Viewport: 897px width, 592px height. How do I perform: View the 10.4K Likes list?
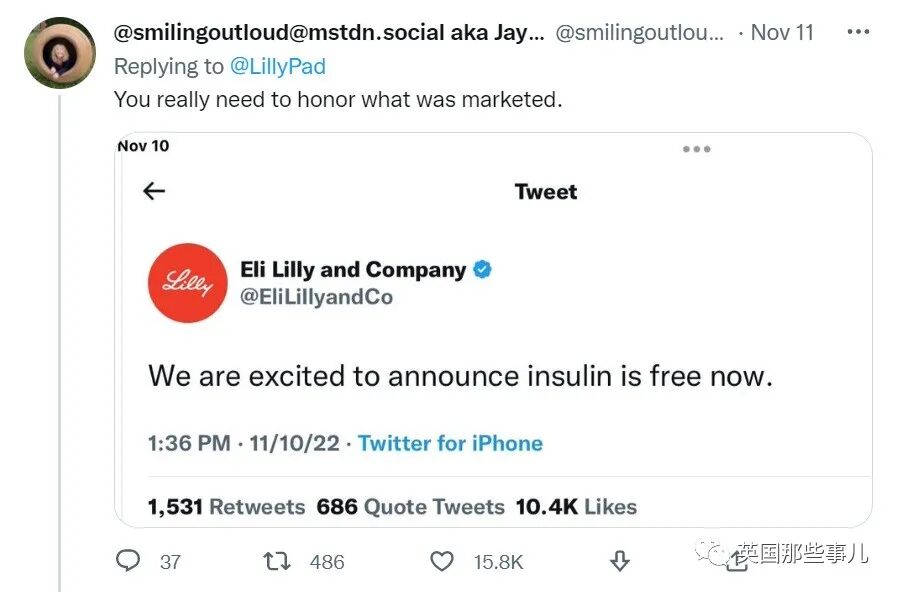[576, 507]
